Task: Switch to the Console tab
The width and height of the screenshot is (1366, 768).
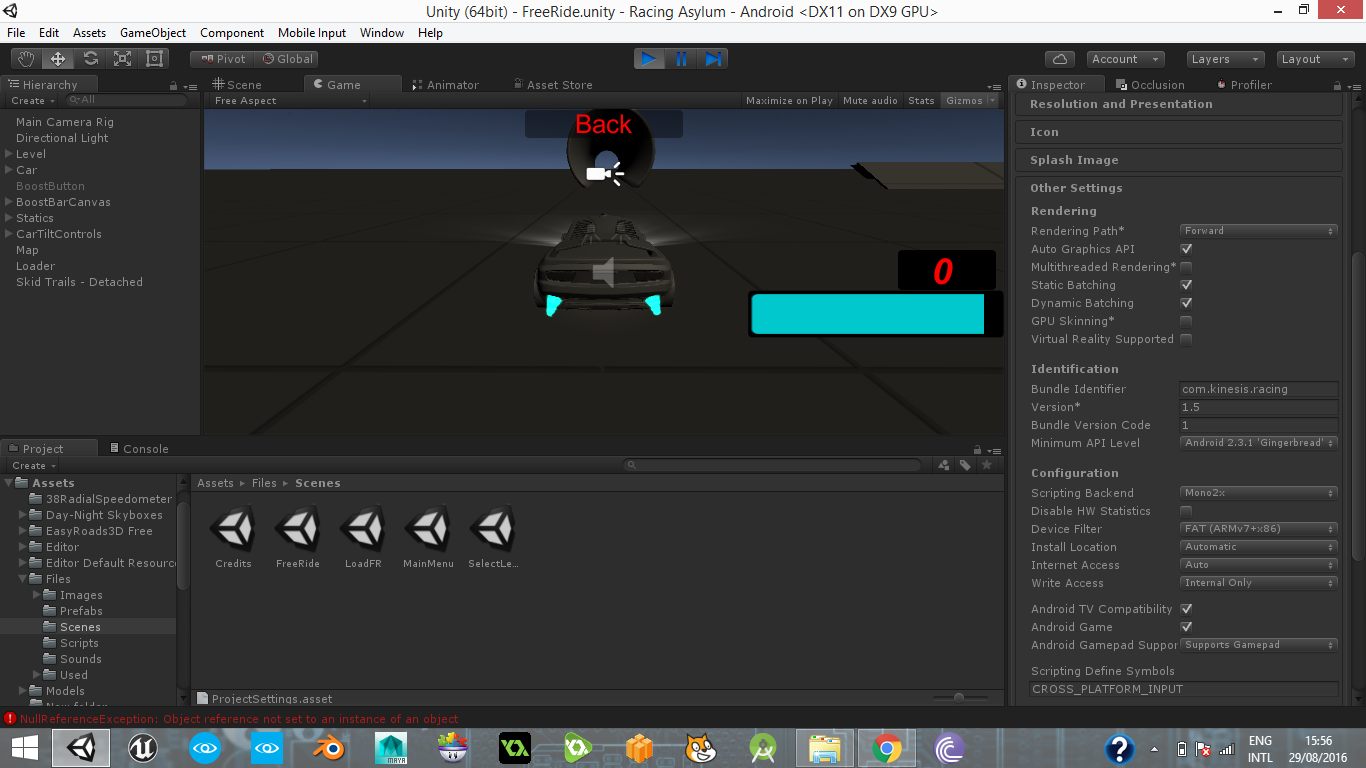Action: click(138, 449)
